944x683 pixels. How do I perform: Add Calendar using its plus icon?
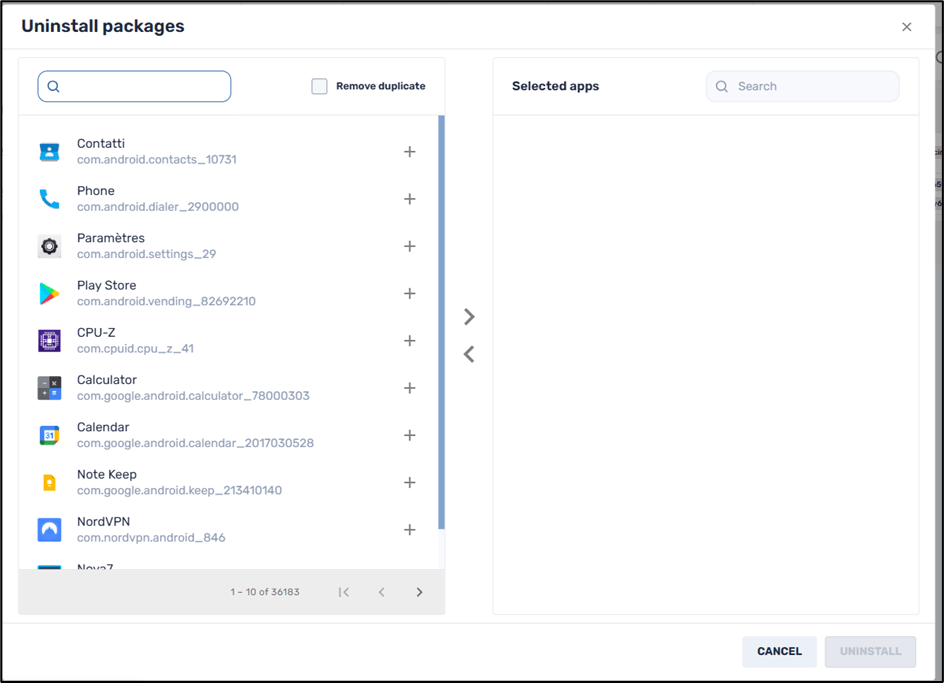click(409, 435)
